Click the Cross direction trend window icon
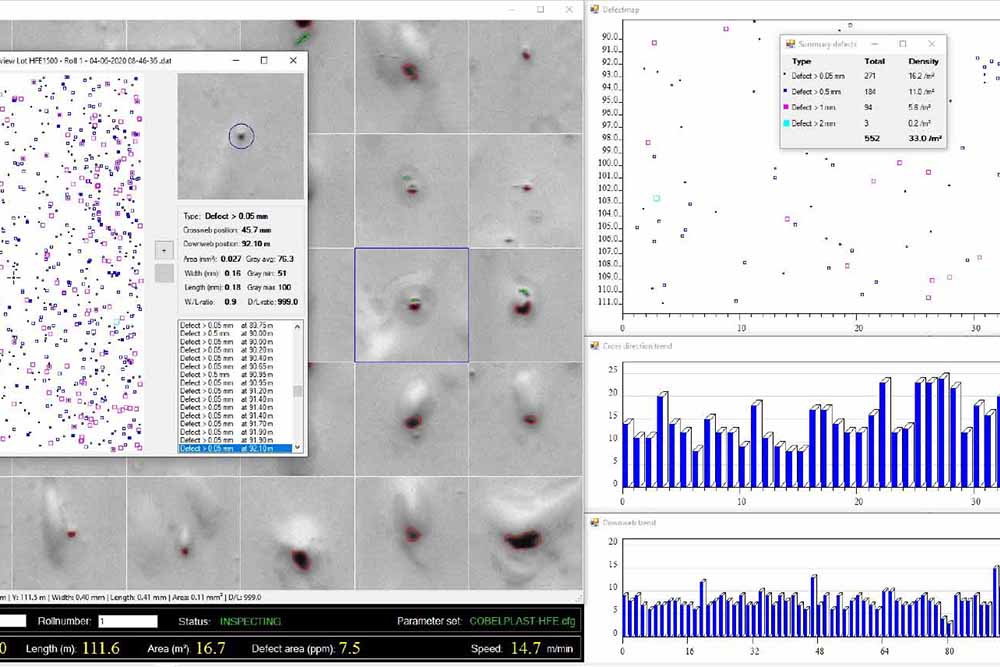The image size is (1000, 667). pos(594,346)
